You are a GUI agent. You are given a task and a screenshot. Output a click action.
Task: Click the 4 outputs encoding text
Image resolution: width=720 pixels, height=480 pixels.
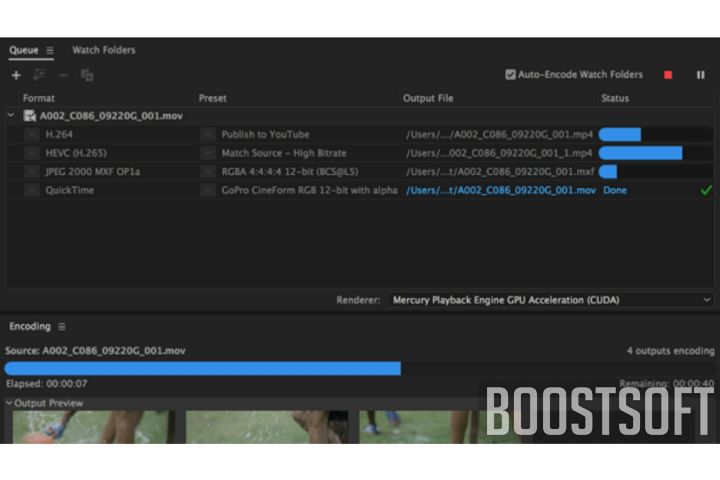click(670, 351)
